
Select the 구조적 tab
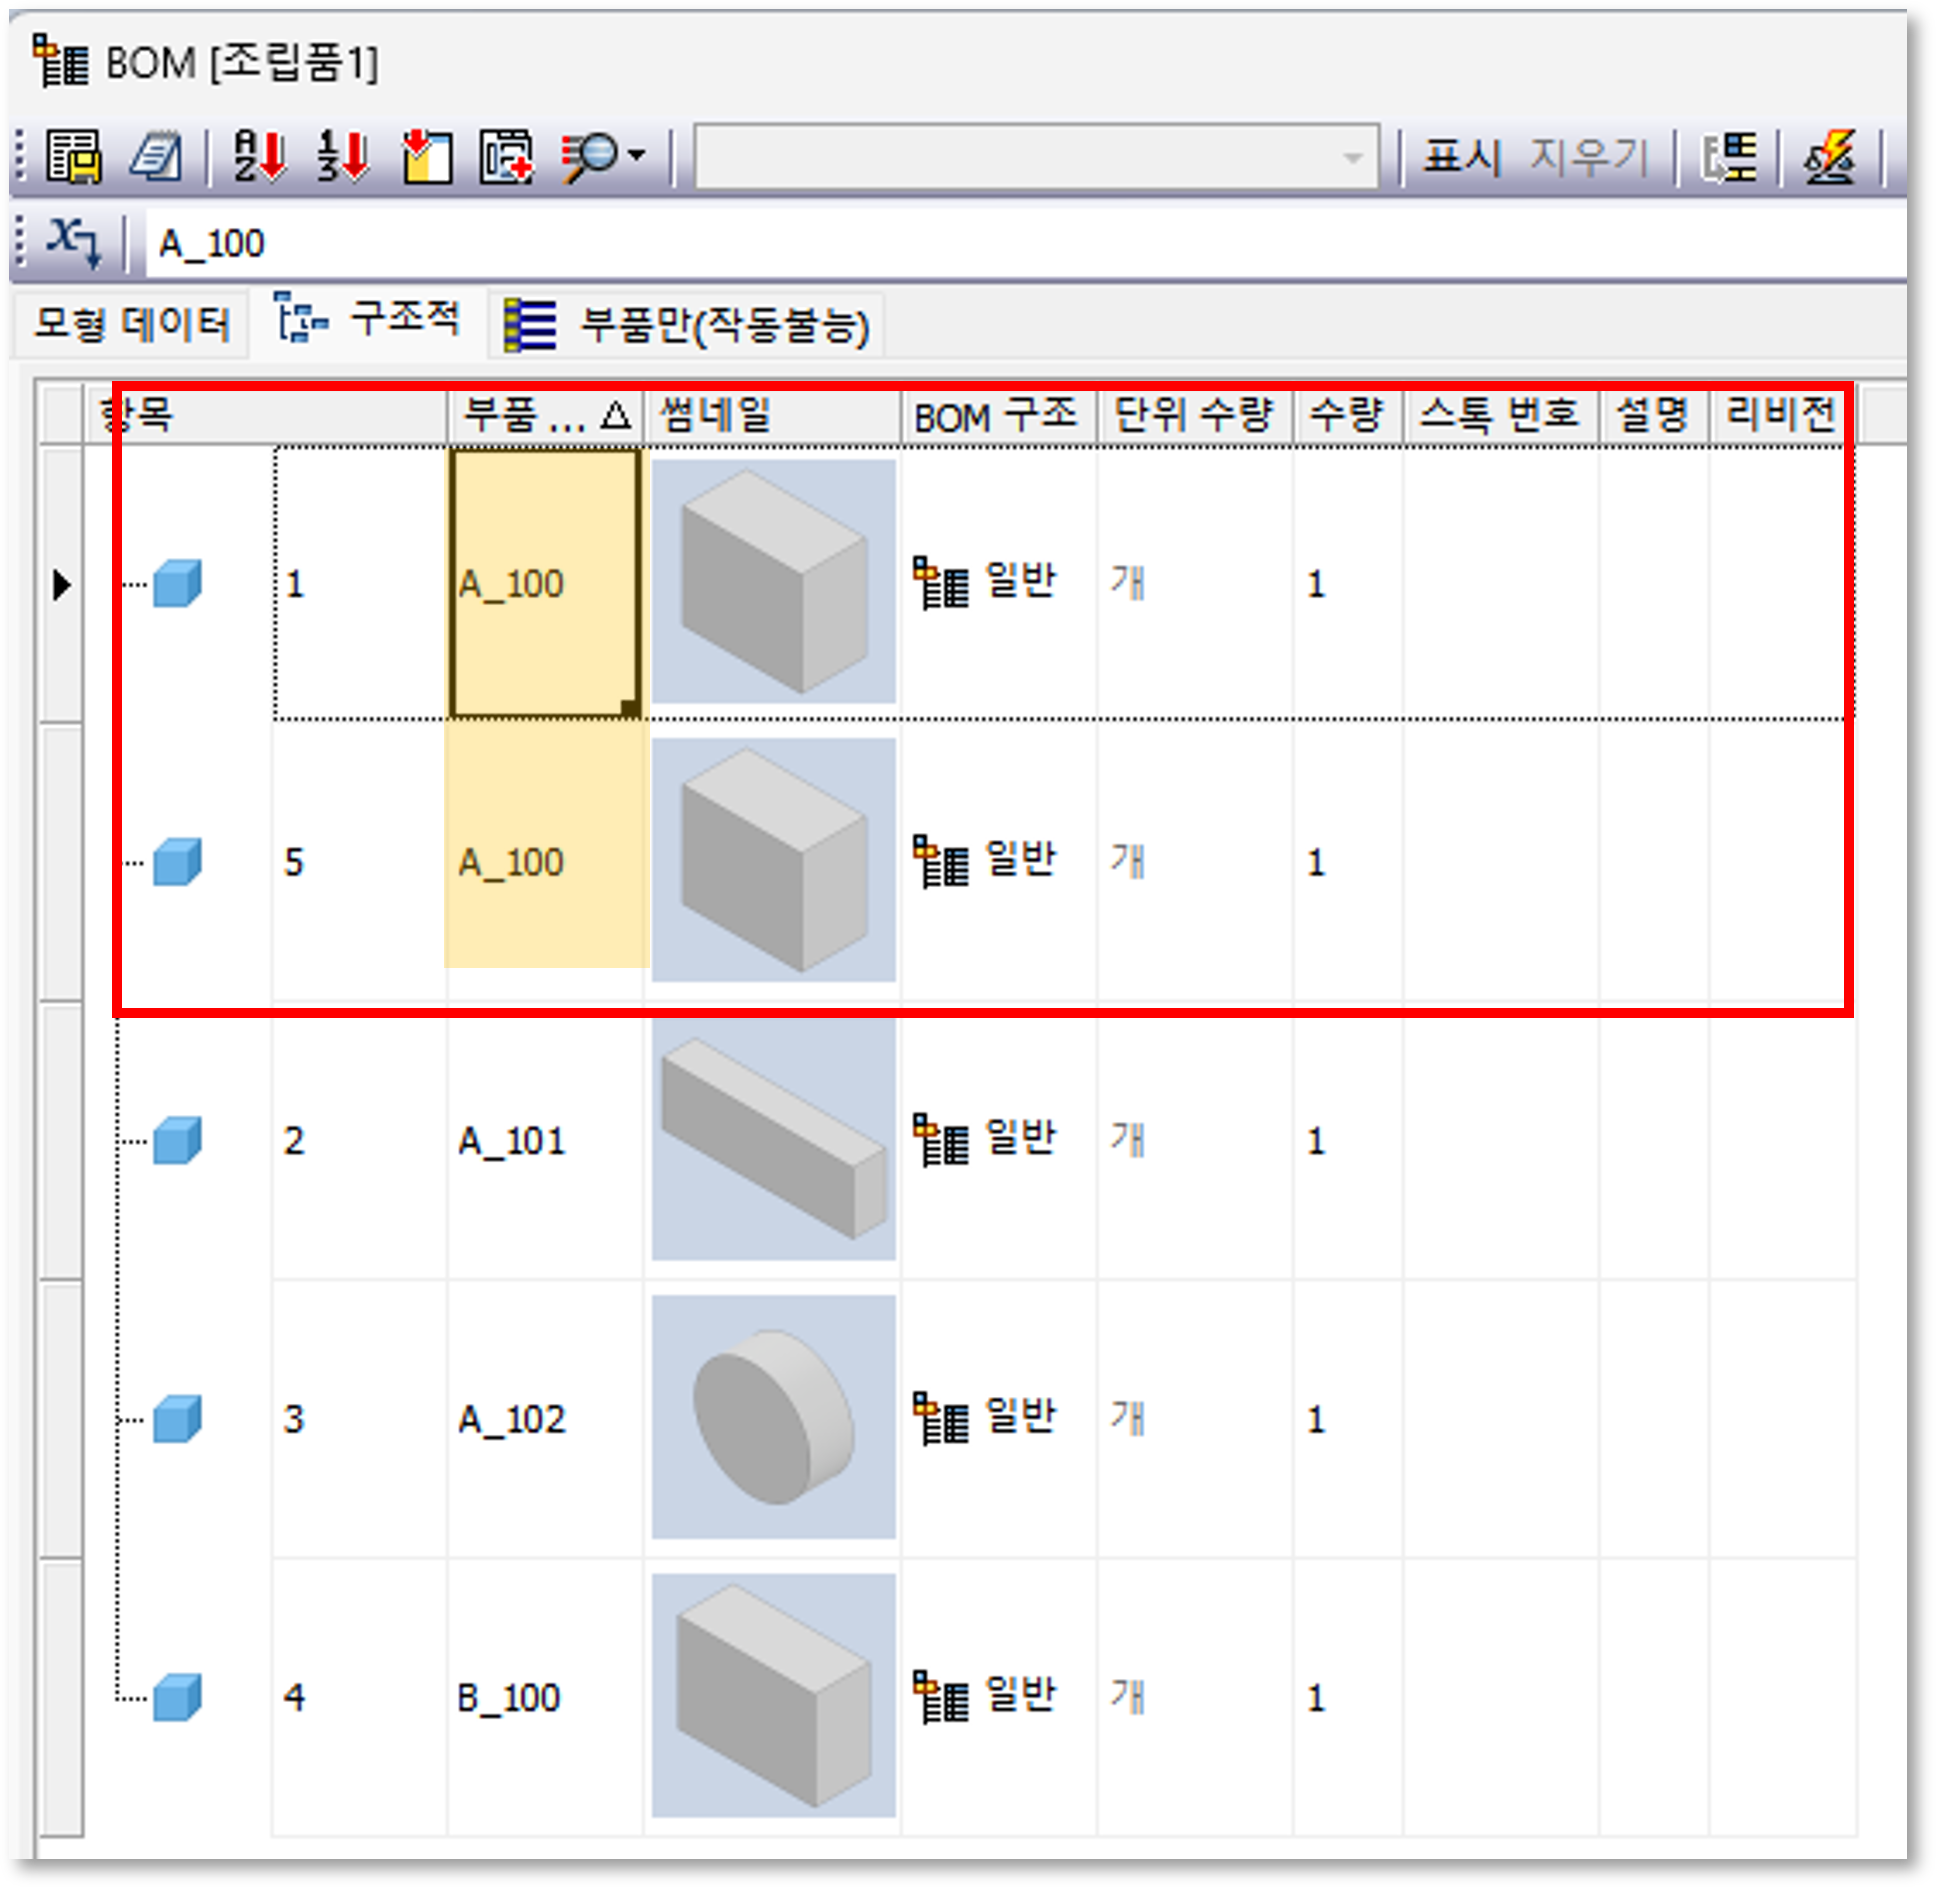coord(369,321)
